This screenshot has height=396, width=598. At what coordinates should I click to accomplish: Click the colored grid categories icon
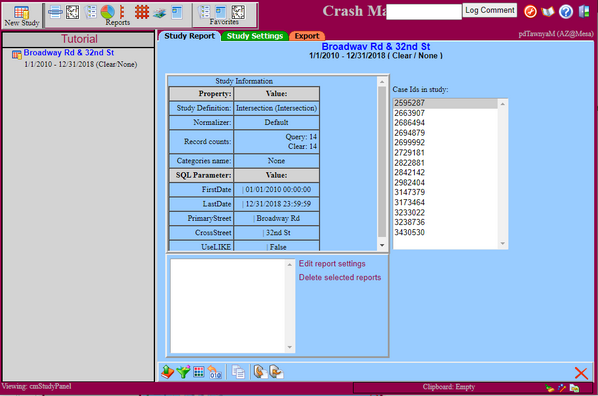pyautogui.click(x=199, y=372)
